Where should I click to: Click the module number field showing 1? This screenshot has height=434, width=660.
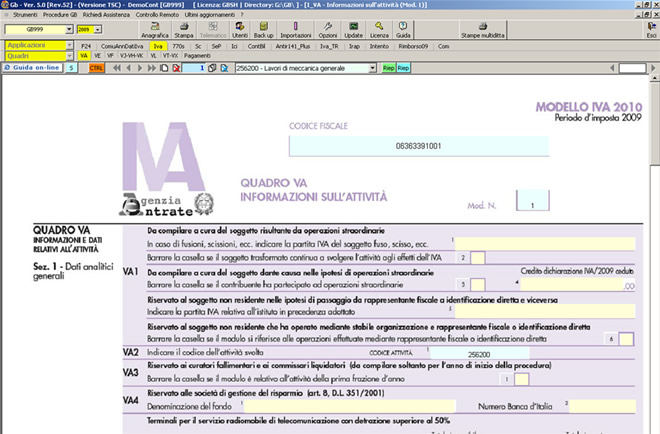tap(194, 68)
